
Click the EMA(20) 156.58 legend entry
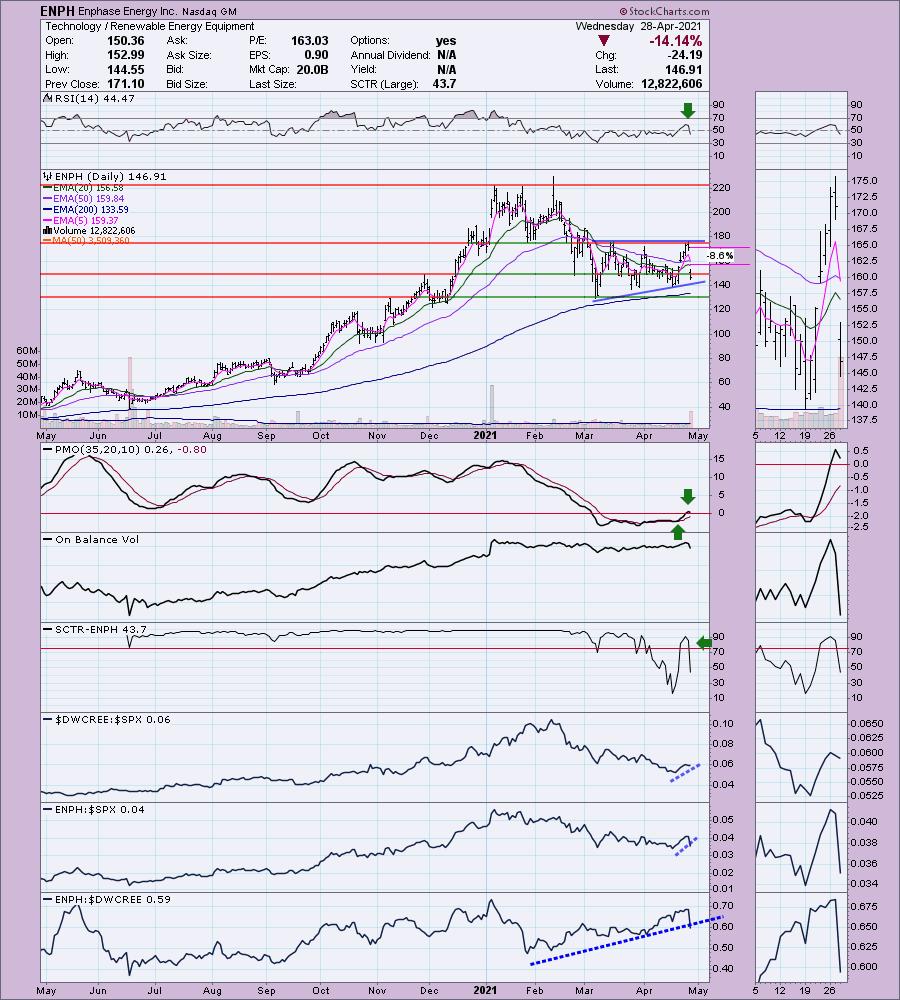coord(89,188)
